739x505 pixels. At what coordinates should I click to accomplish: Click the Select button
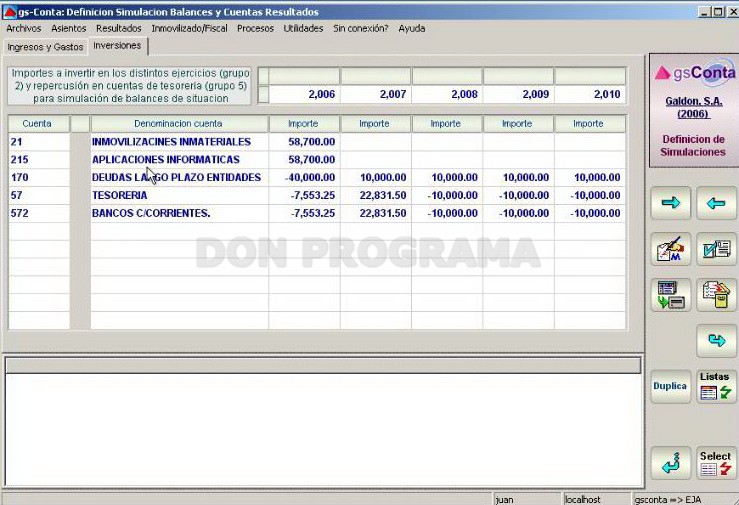pyautogui.click(x=716, y=463)
